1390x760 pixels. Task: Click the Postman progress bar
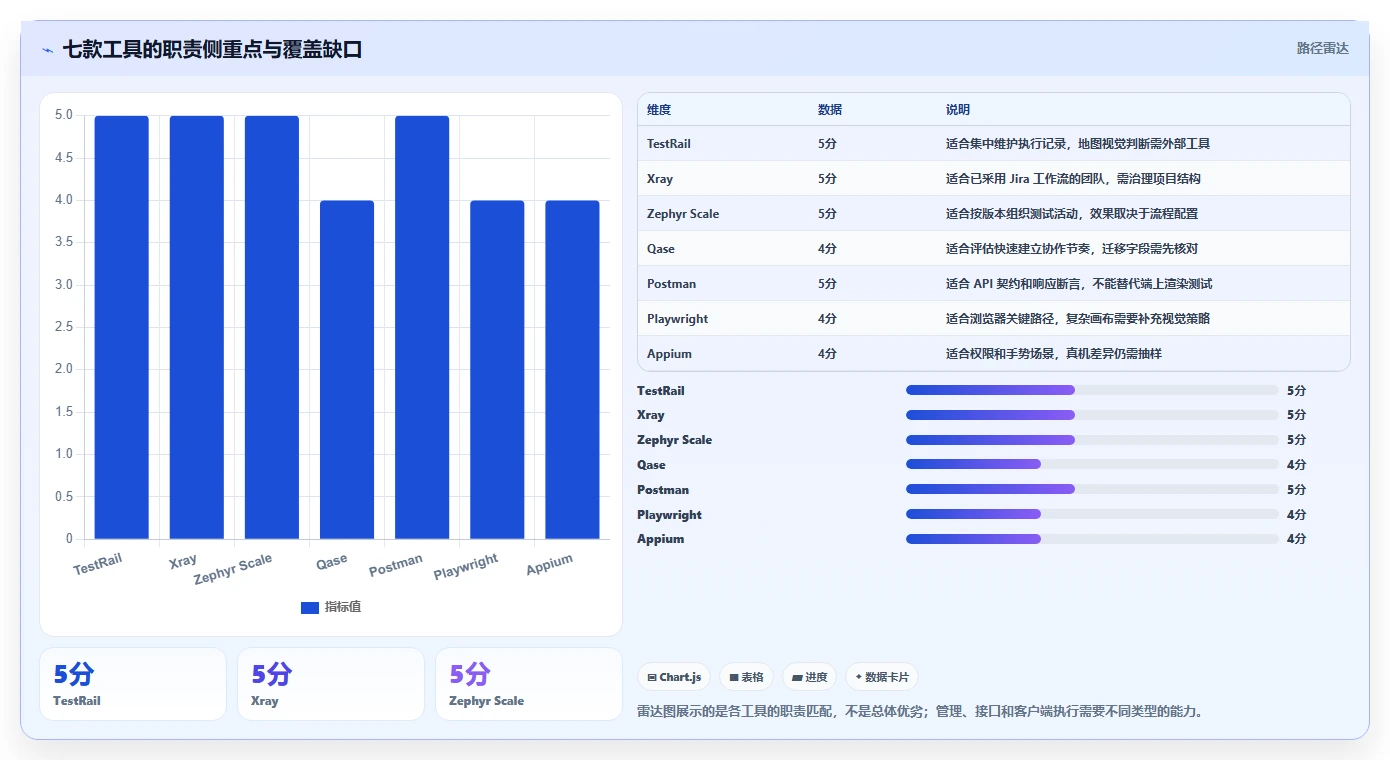[1092, 489]
